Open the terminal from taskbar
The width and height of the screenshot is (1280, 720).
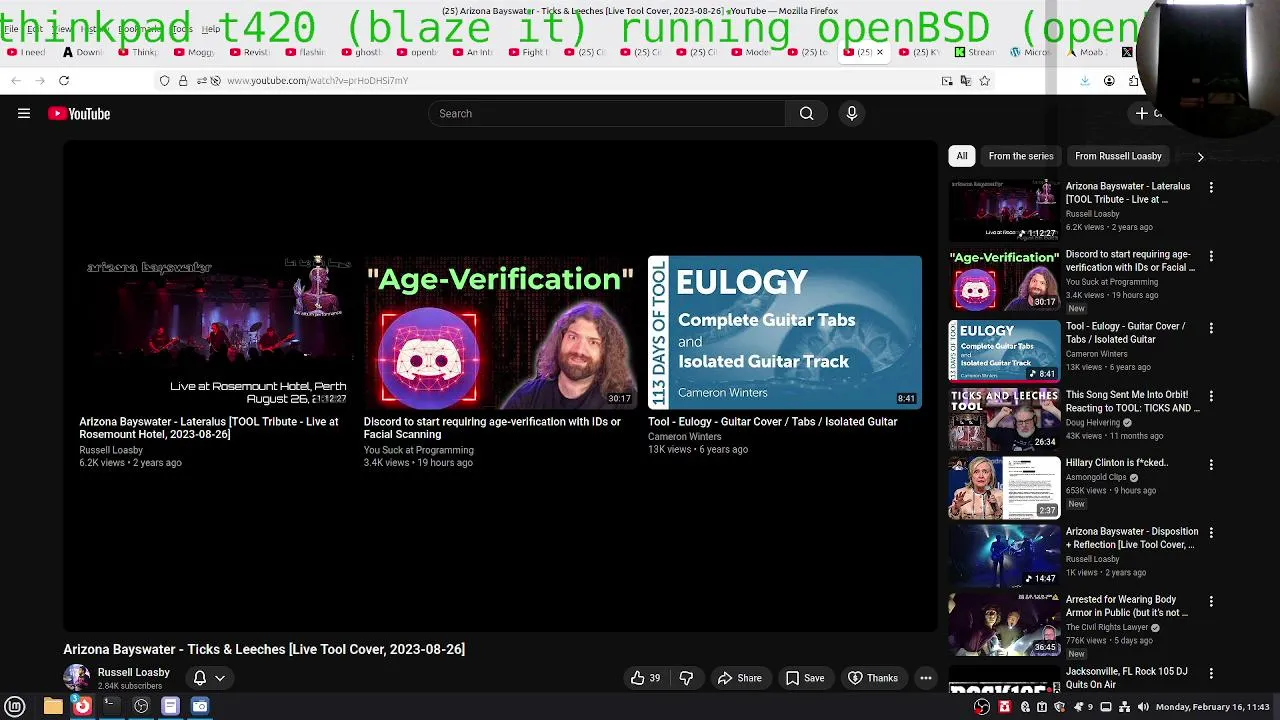coord(112,706)
